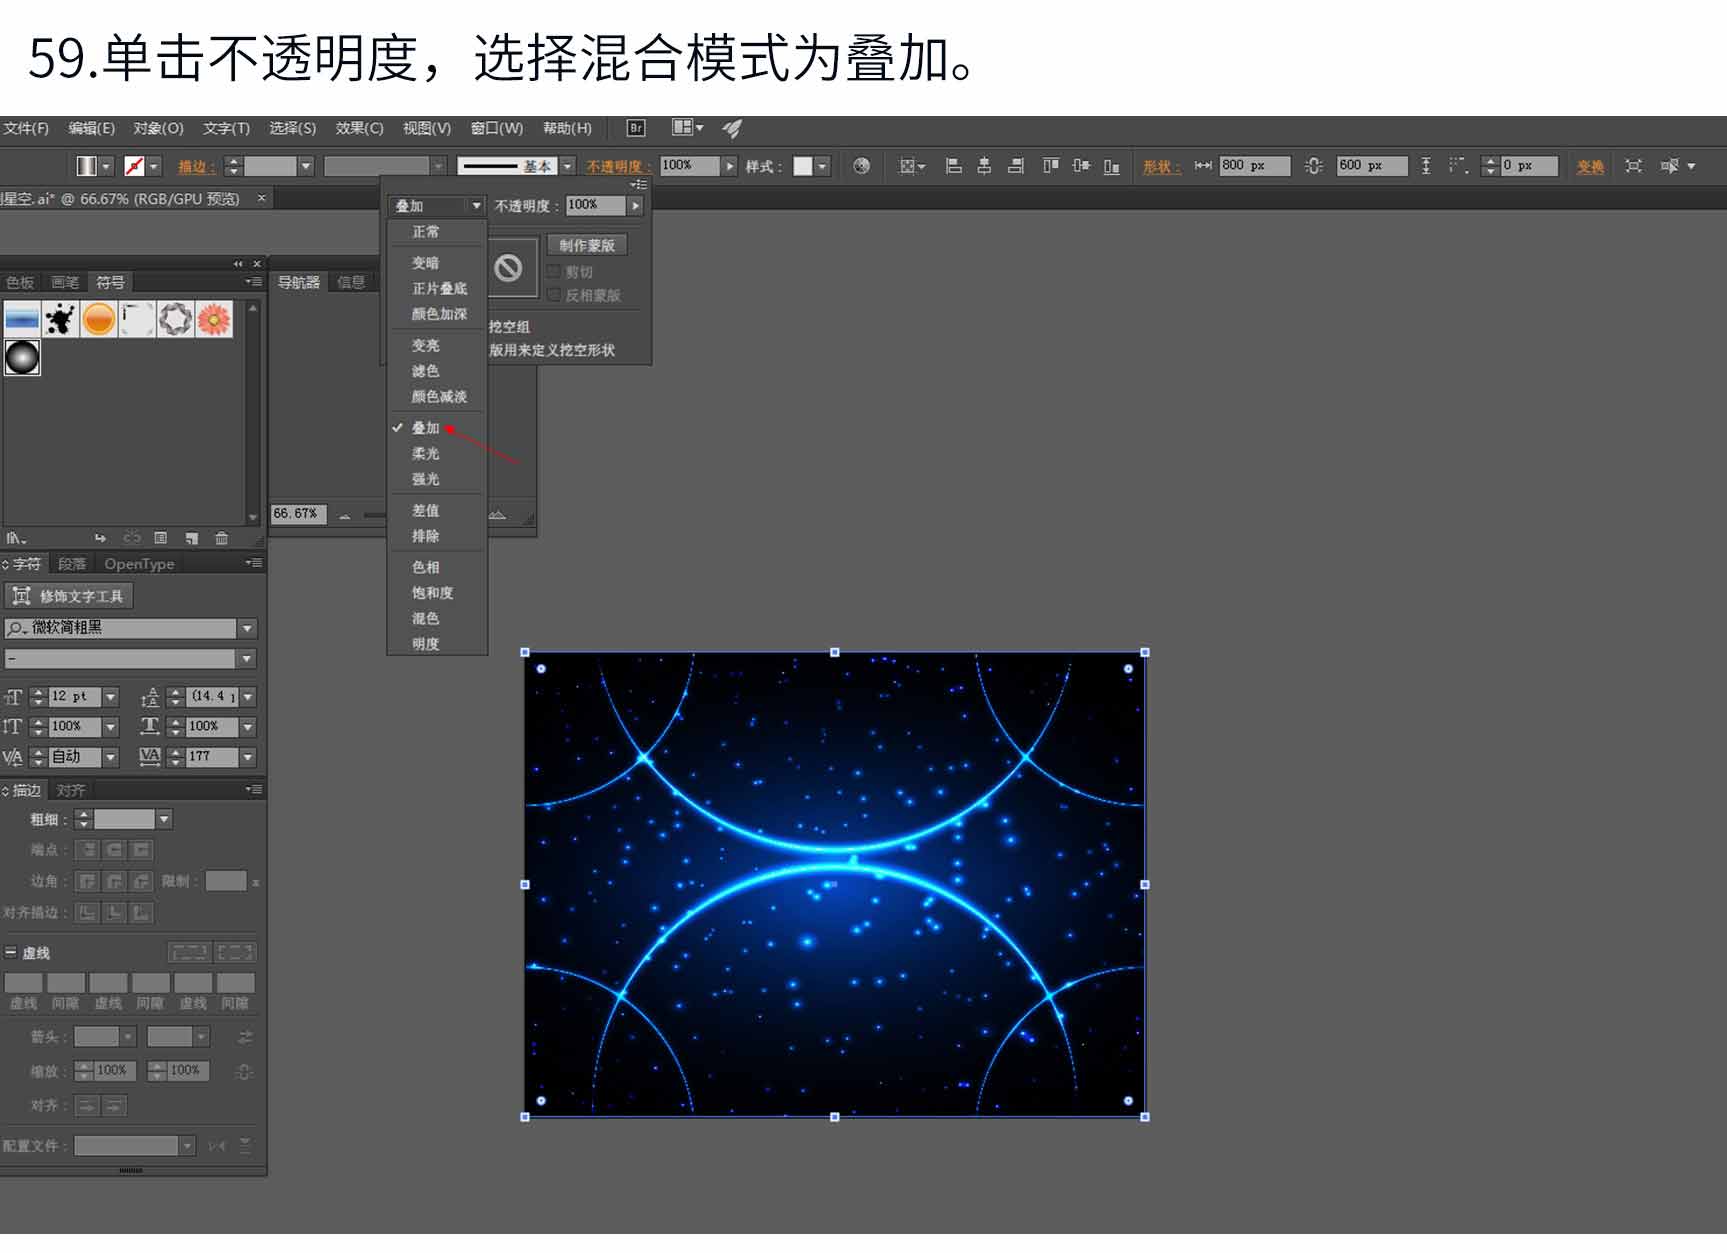Open the 基本 brush definition dropdown
Image resolution: width=1727 pixels, height=1253 pixels.
pyautogui.click(x=567, y=166)
